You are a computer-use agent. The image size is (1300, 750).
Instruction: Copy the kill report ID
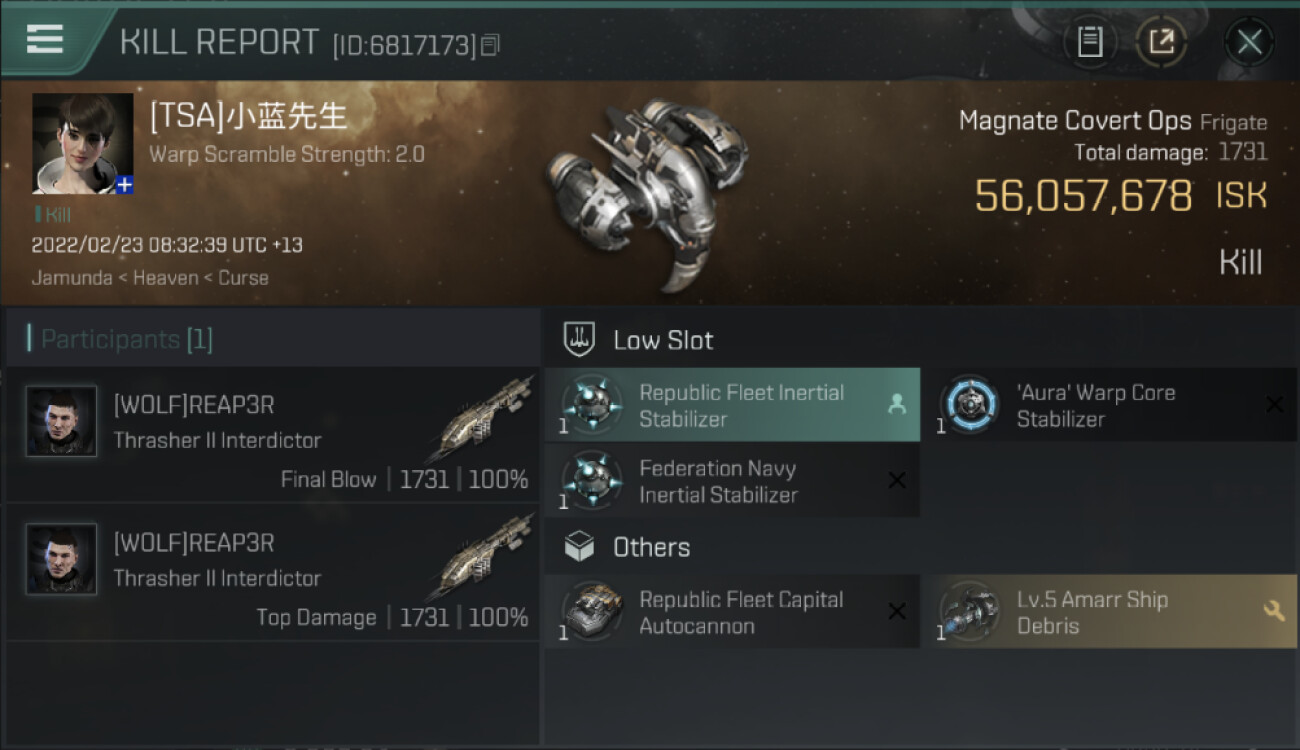490,45
